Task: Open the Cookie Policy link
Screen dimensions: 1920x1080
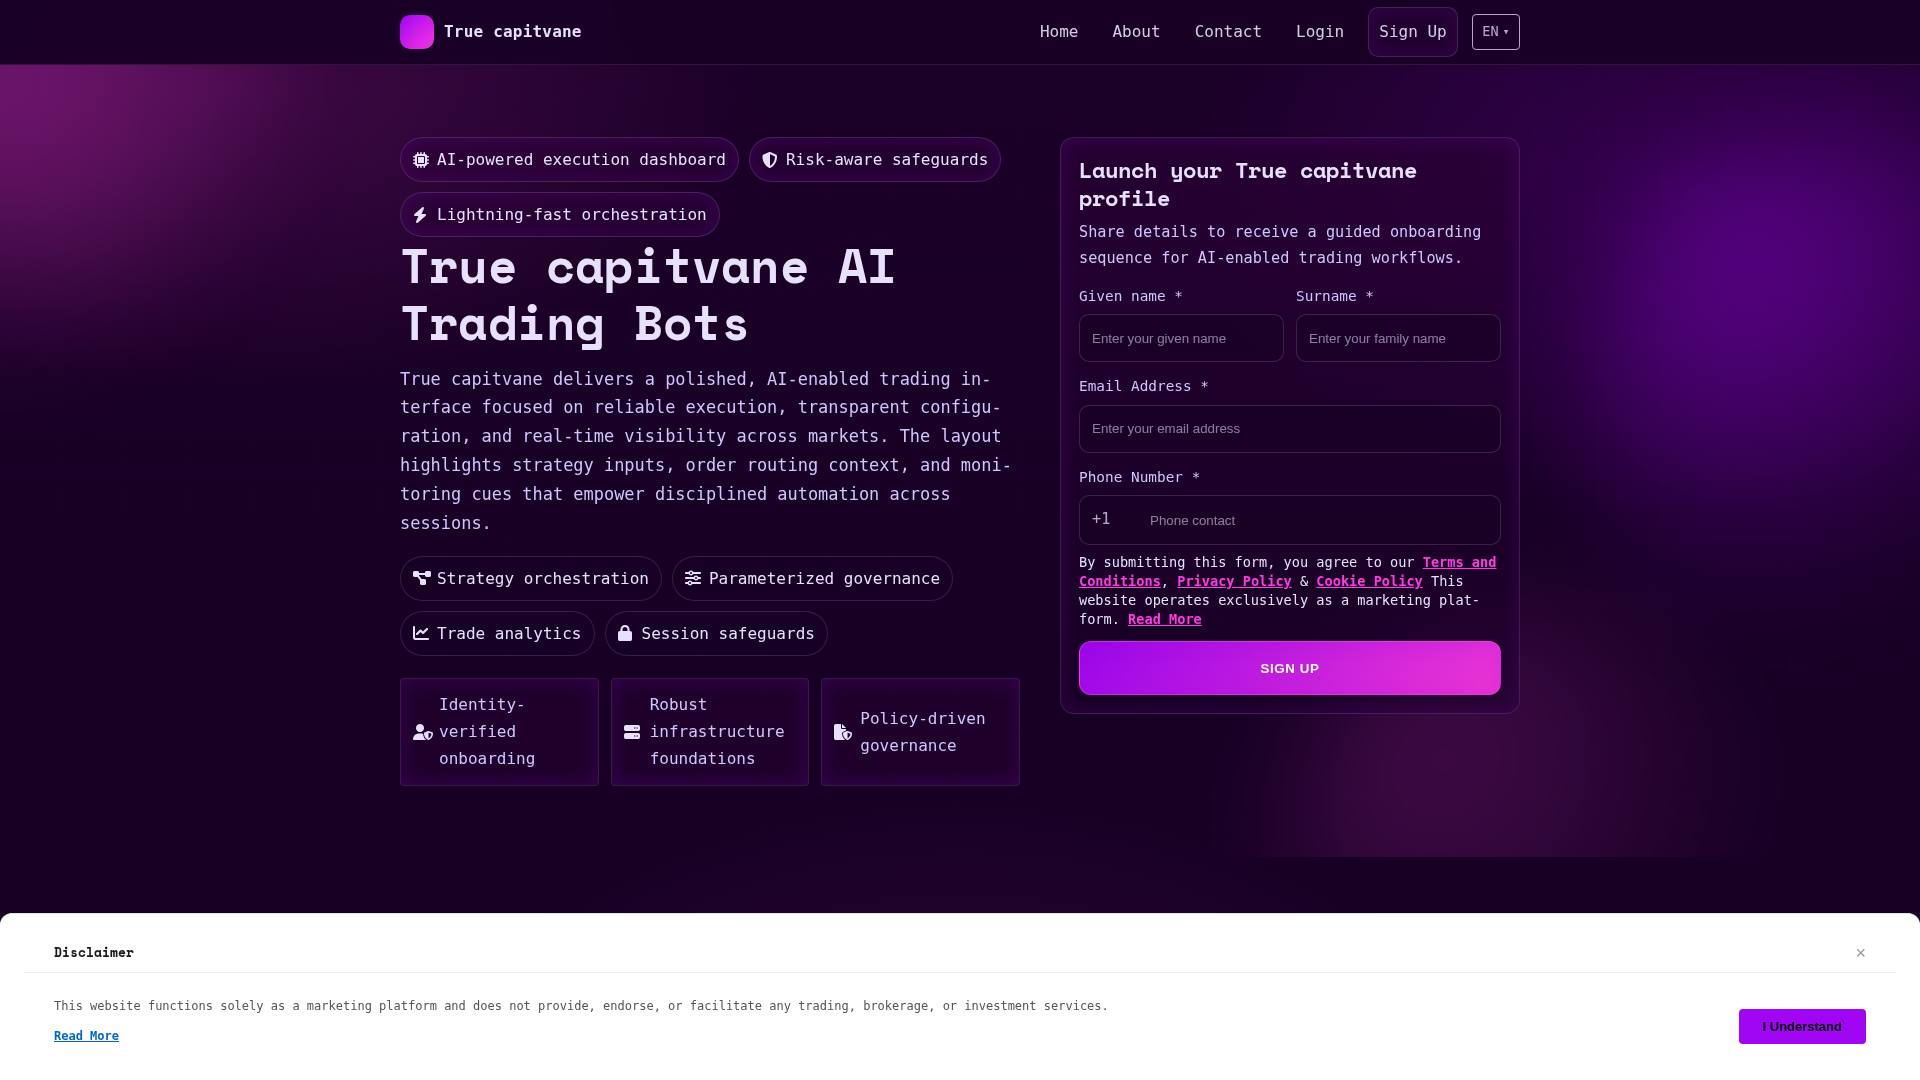Action: coord(1369,581)
